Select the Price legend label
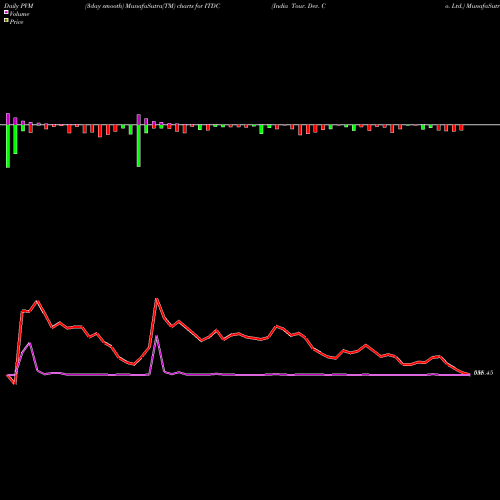The height and width of the screenshot is (500, 500). pos(16,22)
